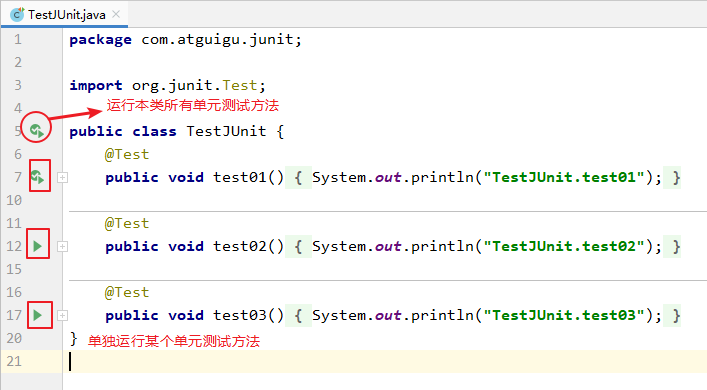Click the run icon beside test01
This screenshot has width=707, height=390.
[x=38, y=177]
